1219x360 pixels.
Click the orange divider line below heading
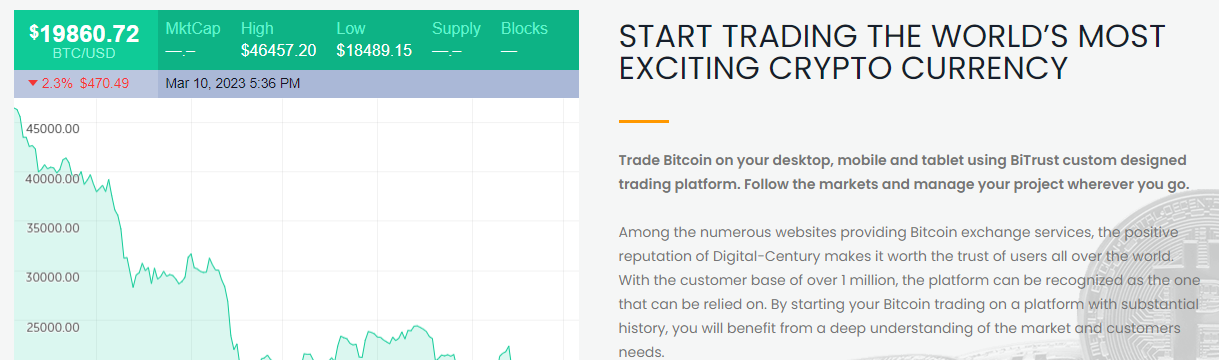pos(643,121)
